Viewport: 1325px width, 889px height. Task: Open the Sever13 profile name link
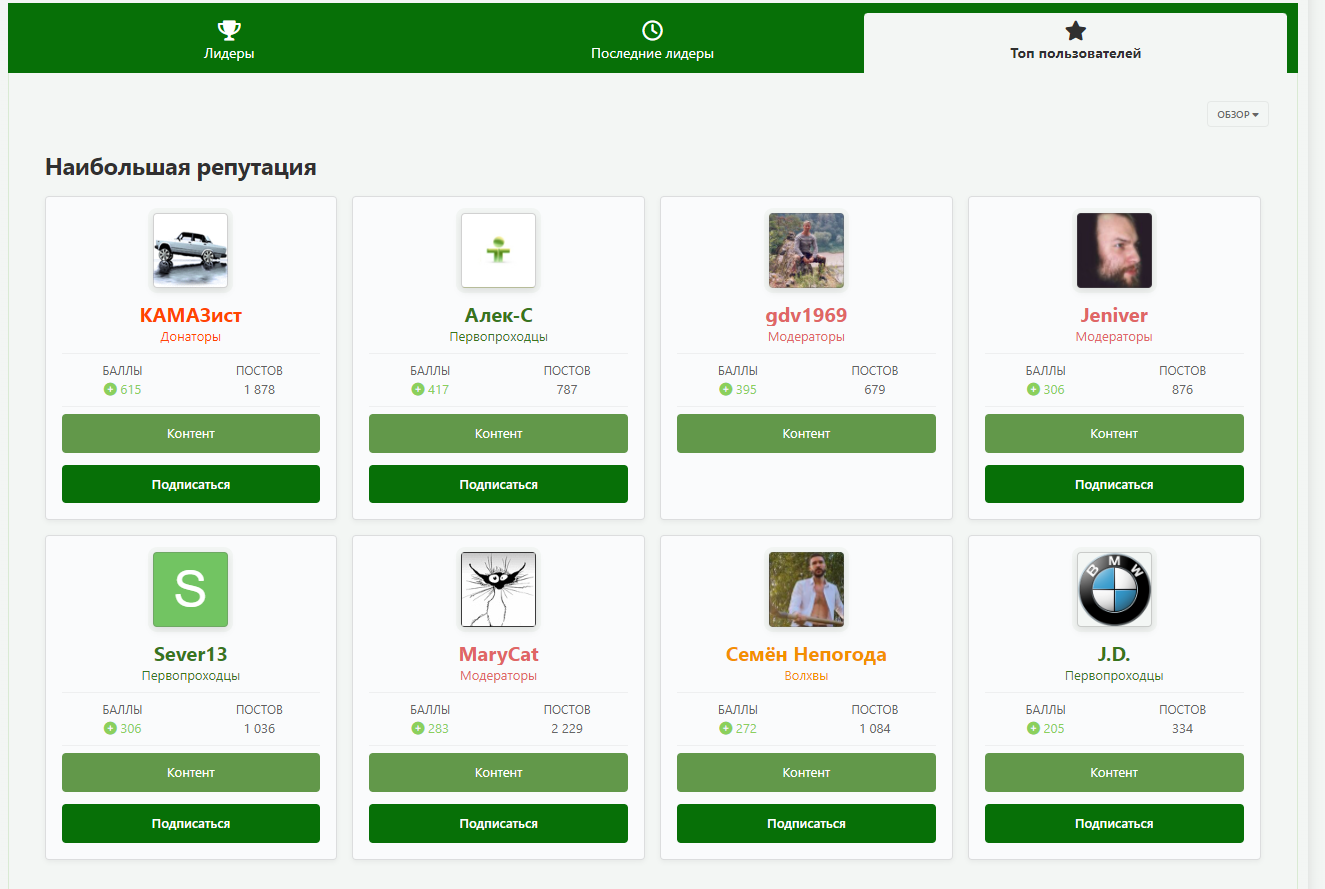click(x=190, y=655)
